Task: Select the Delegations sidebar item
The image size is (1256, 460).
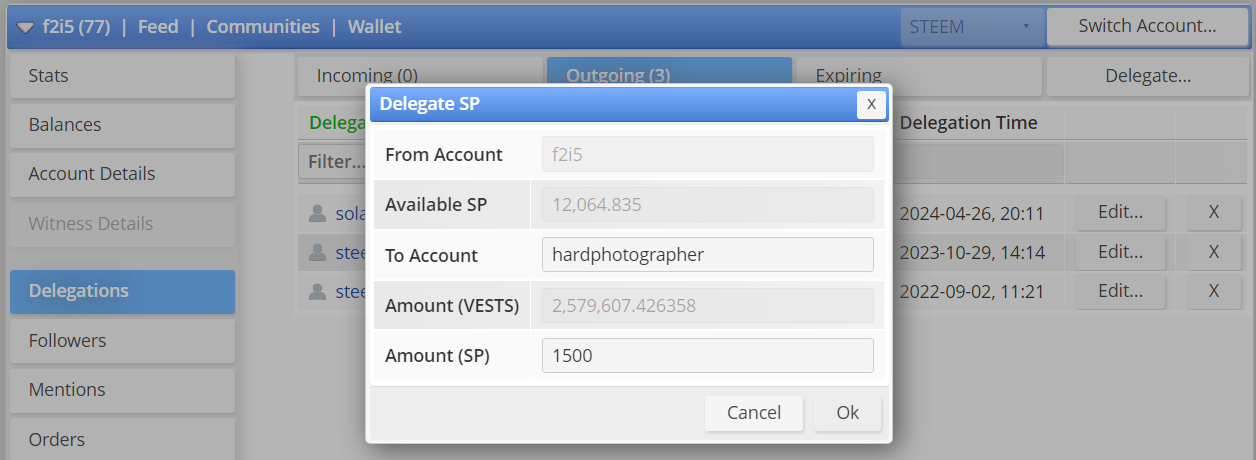Action: [122, 291]
